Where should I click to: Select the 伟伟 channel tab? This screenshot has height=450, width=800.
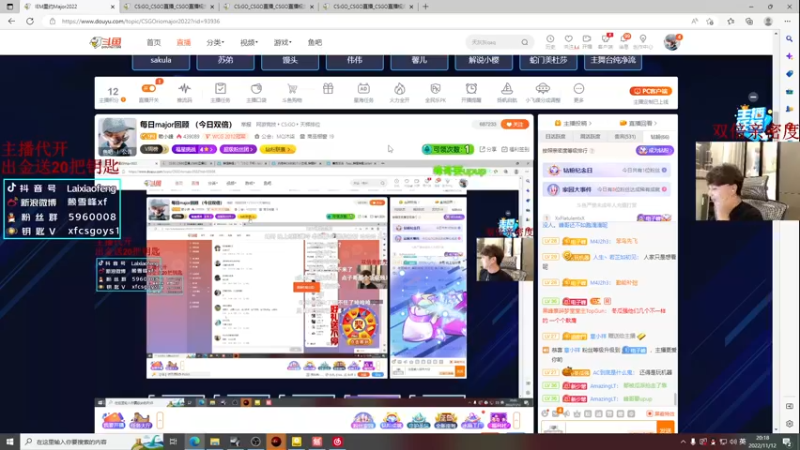pyautogui.click(x=355, y=60)
